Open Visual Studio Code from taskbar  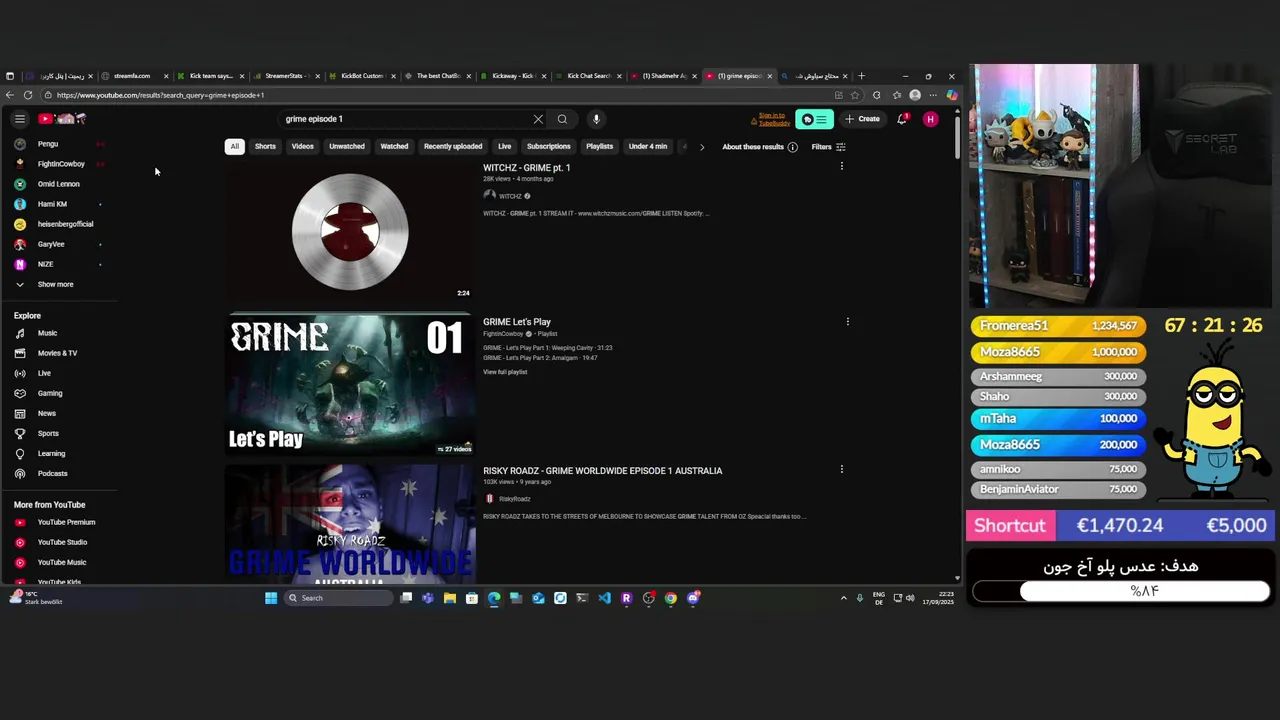tap(604, 598)
